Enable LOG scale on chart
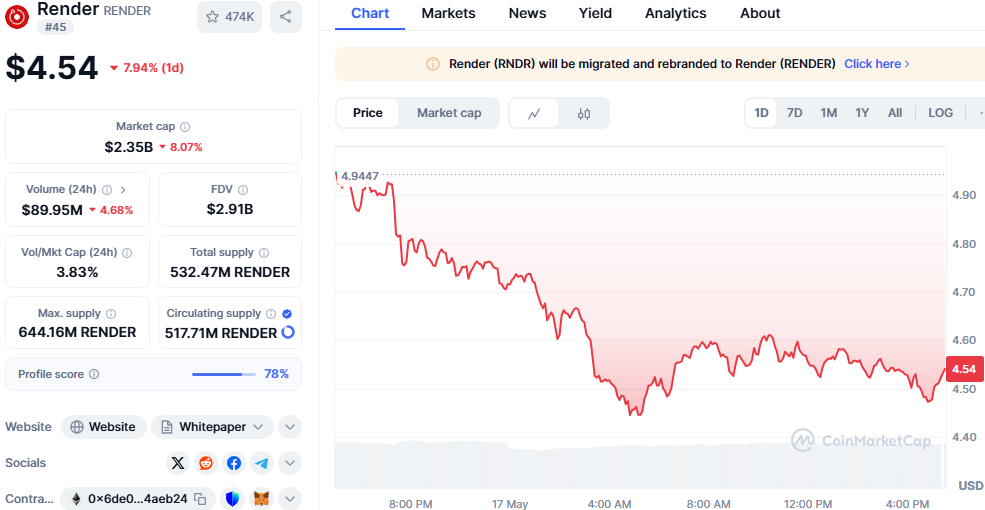Screen dimensions: 985x510 pos(940,113)
